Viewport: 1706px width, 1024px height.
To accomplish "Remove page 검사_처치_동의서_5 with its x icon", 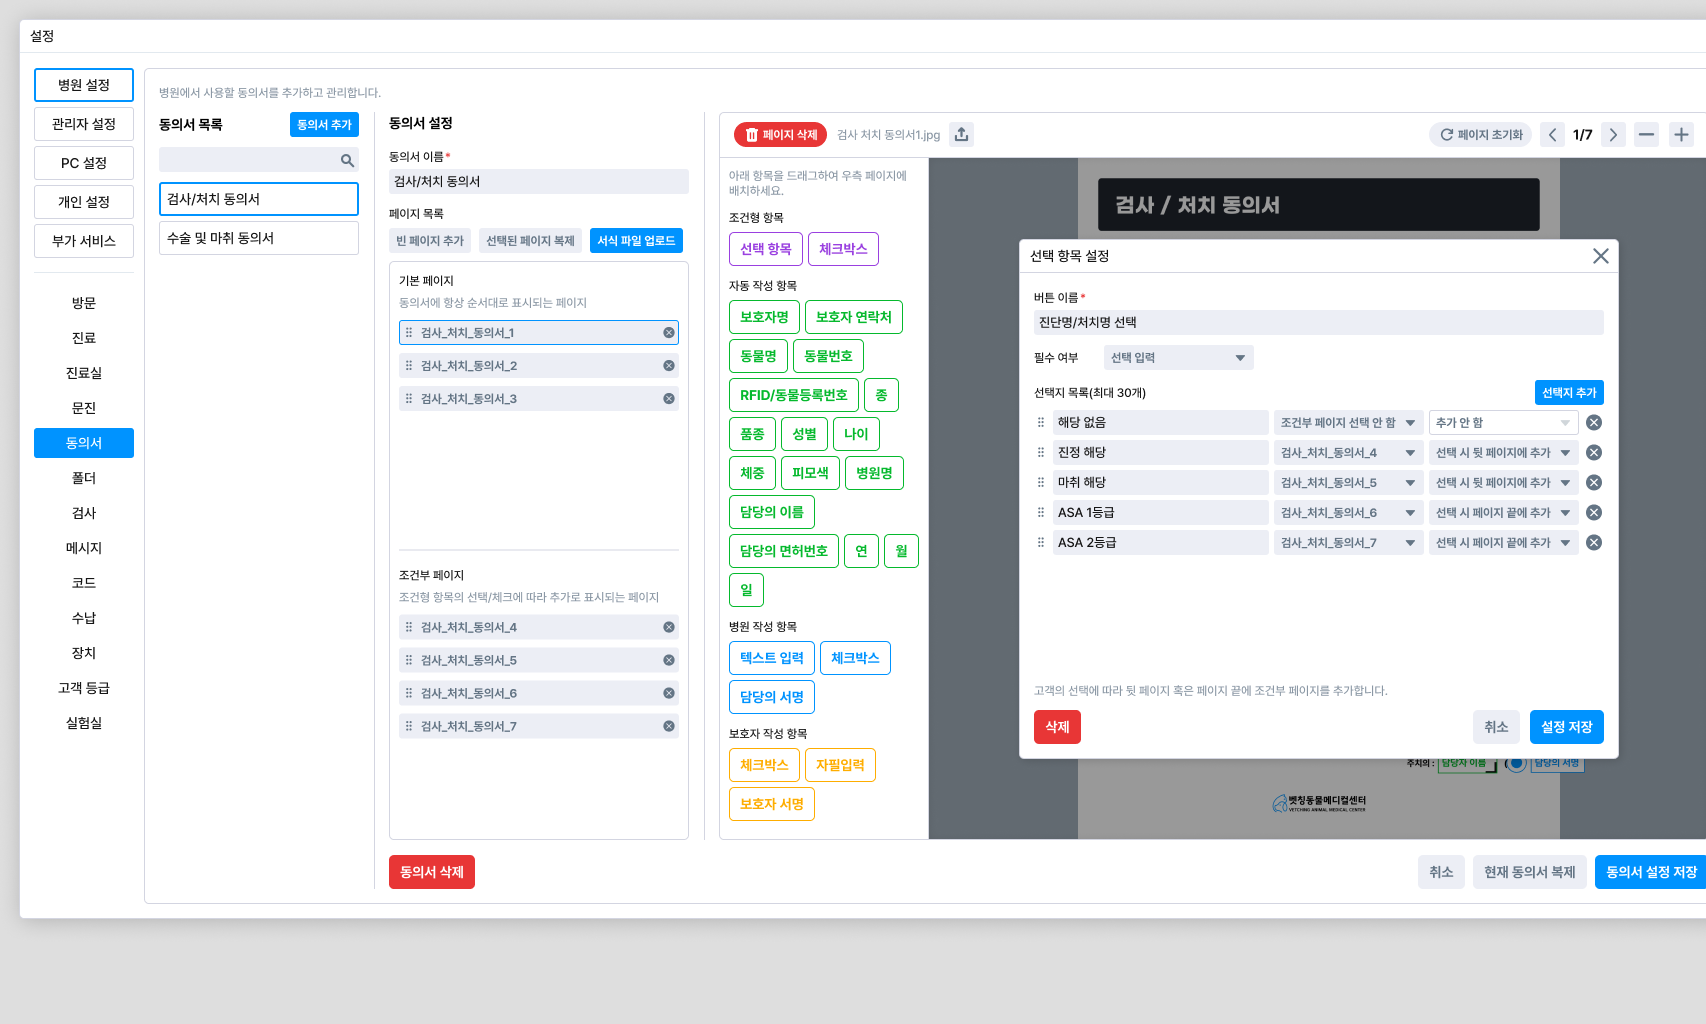I will [669, 660].
